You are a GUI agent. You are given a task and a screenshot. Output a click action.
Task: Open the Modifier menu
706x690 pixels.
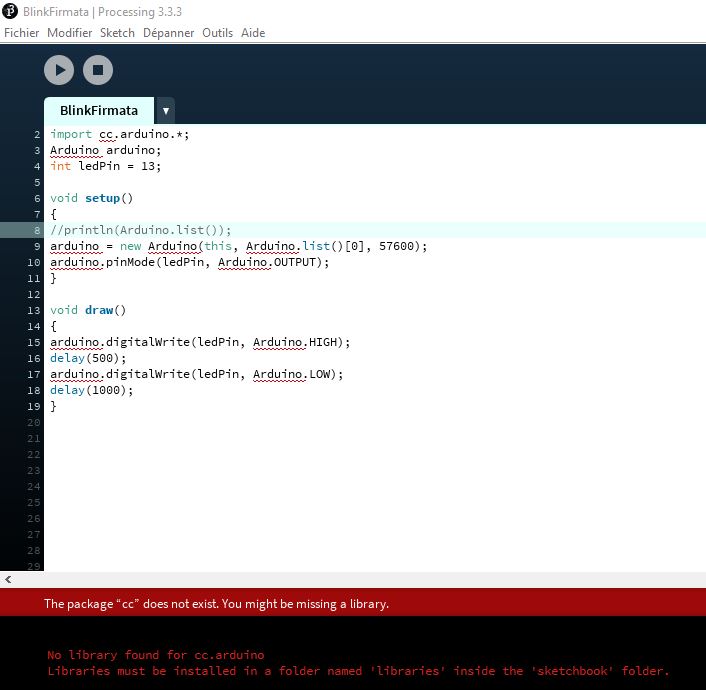tap(69, 33)
